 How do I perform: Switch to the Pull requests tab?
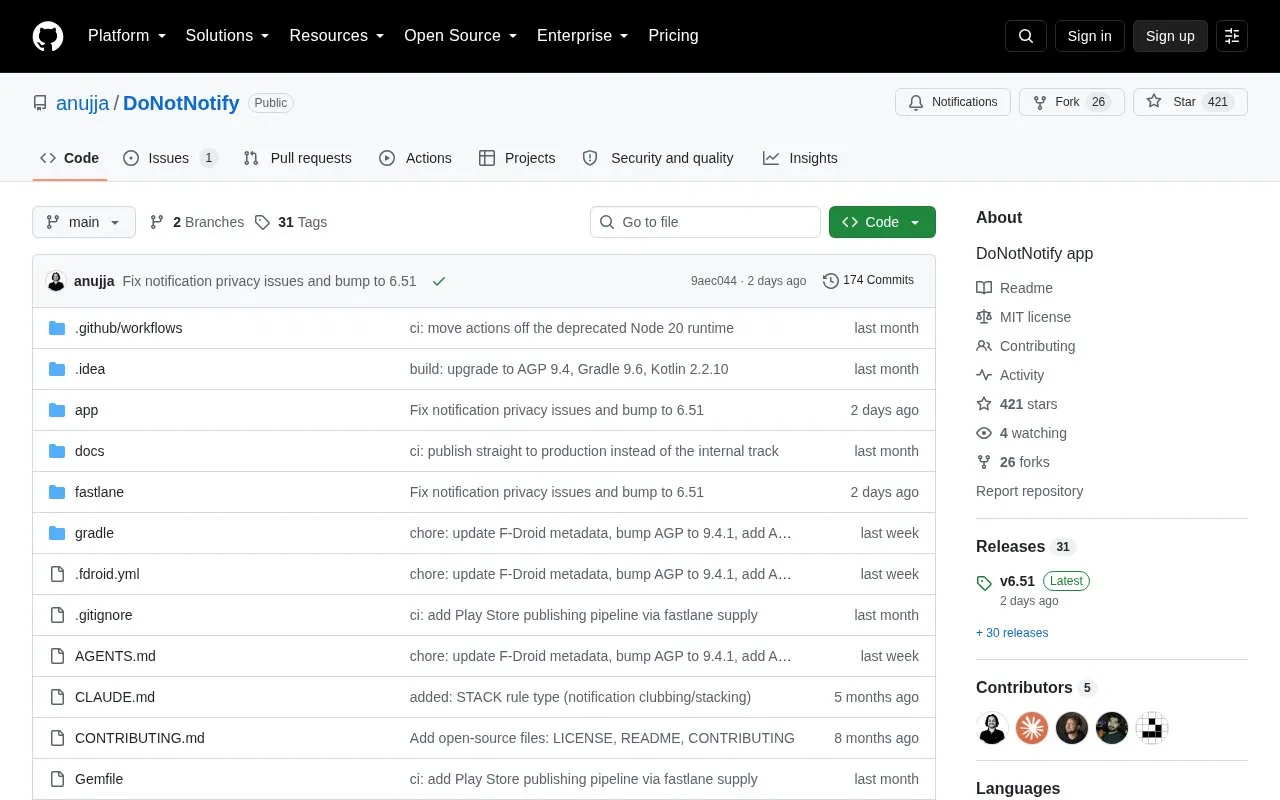point(298,158)
